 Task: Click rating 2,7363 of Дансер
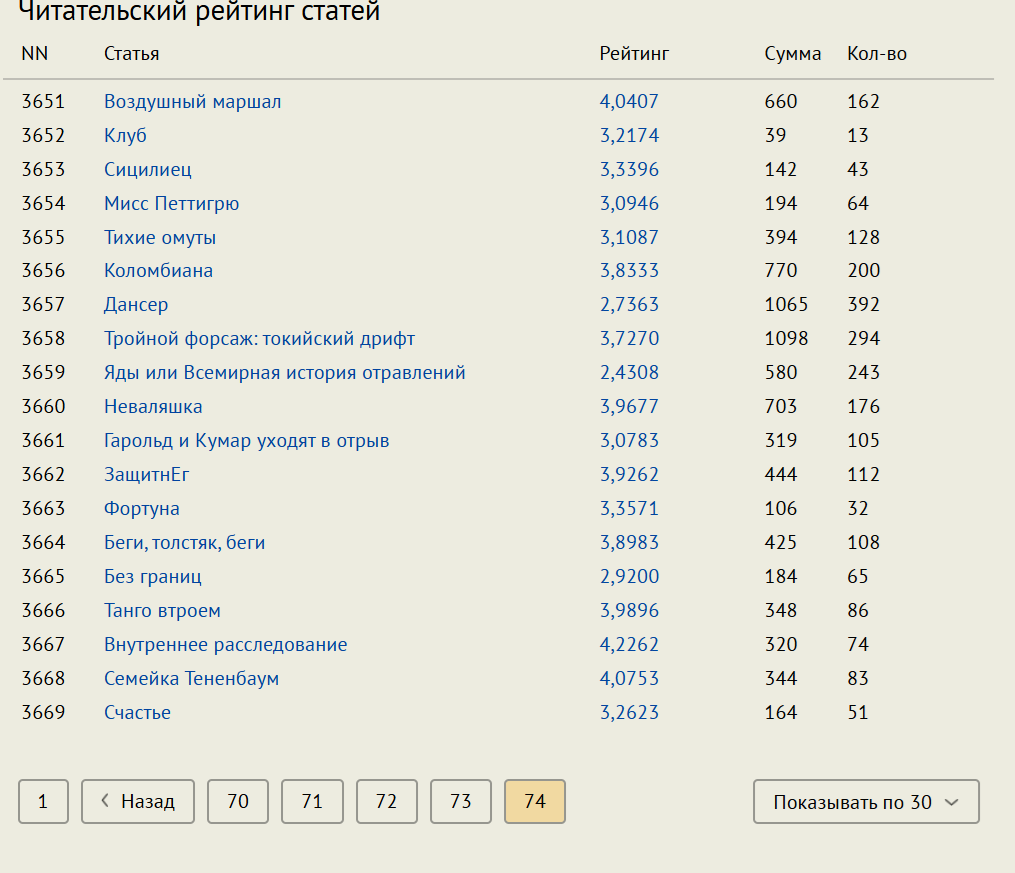[x=629, y=304]
